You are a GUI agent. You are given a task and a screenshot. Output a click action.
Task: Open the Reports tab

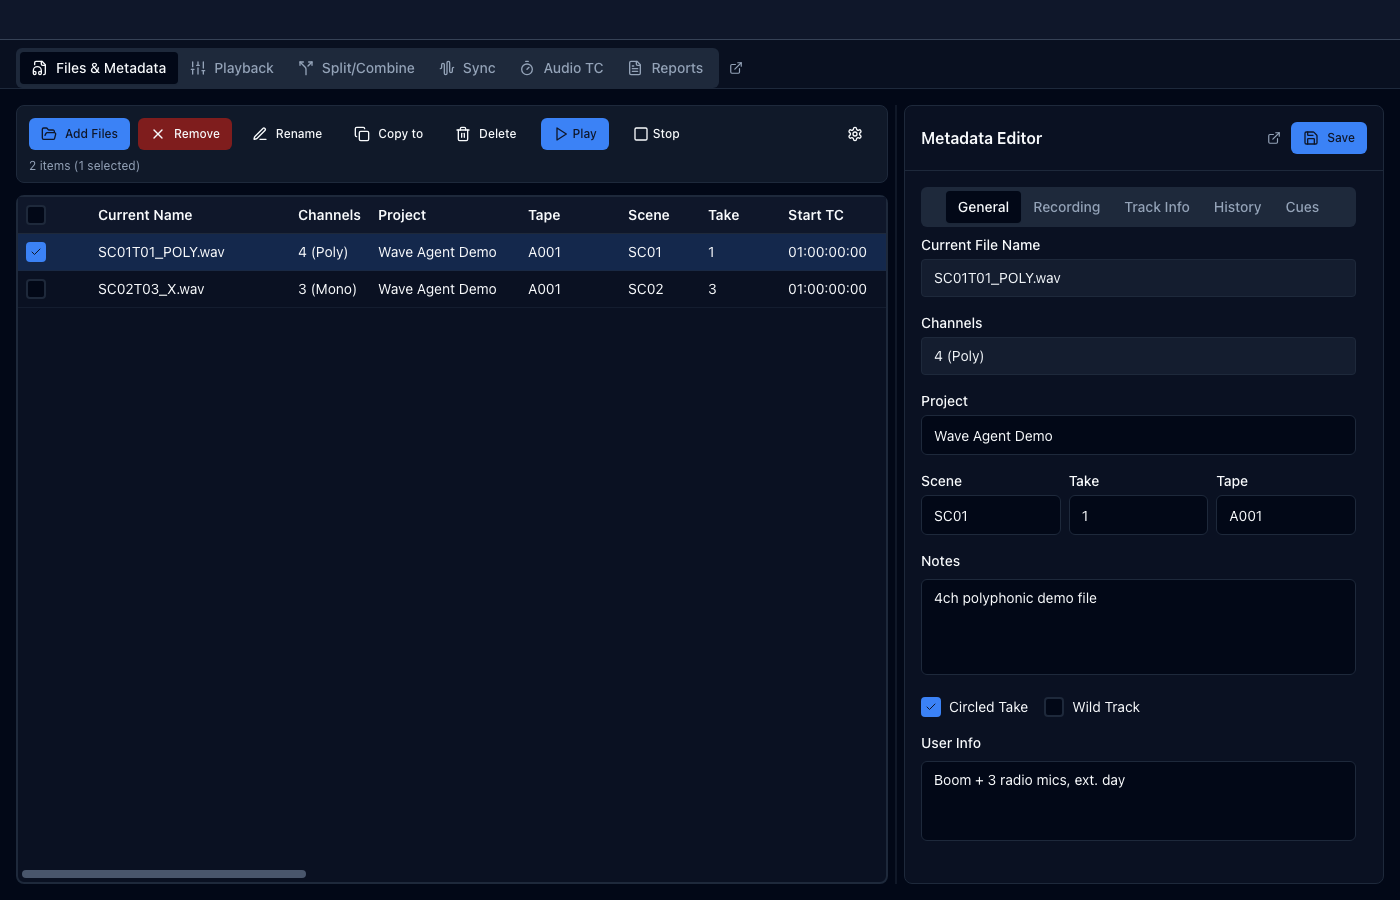(666, 68)
